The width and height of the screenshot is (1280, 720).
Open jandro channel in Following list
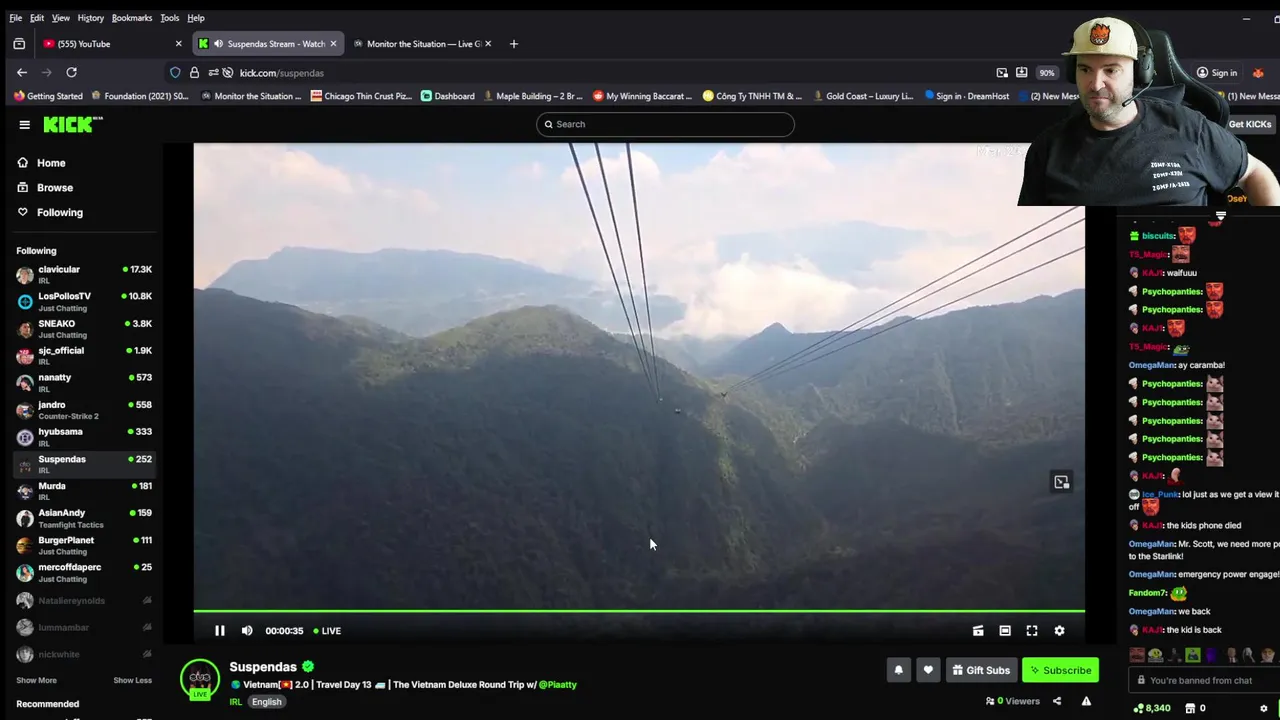84,410
